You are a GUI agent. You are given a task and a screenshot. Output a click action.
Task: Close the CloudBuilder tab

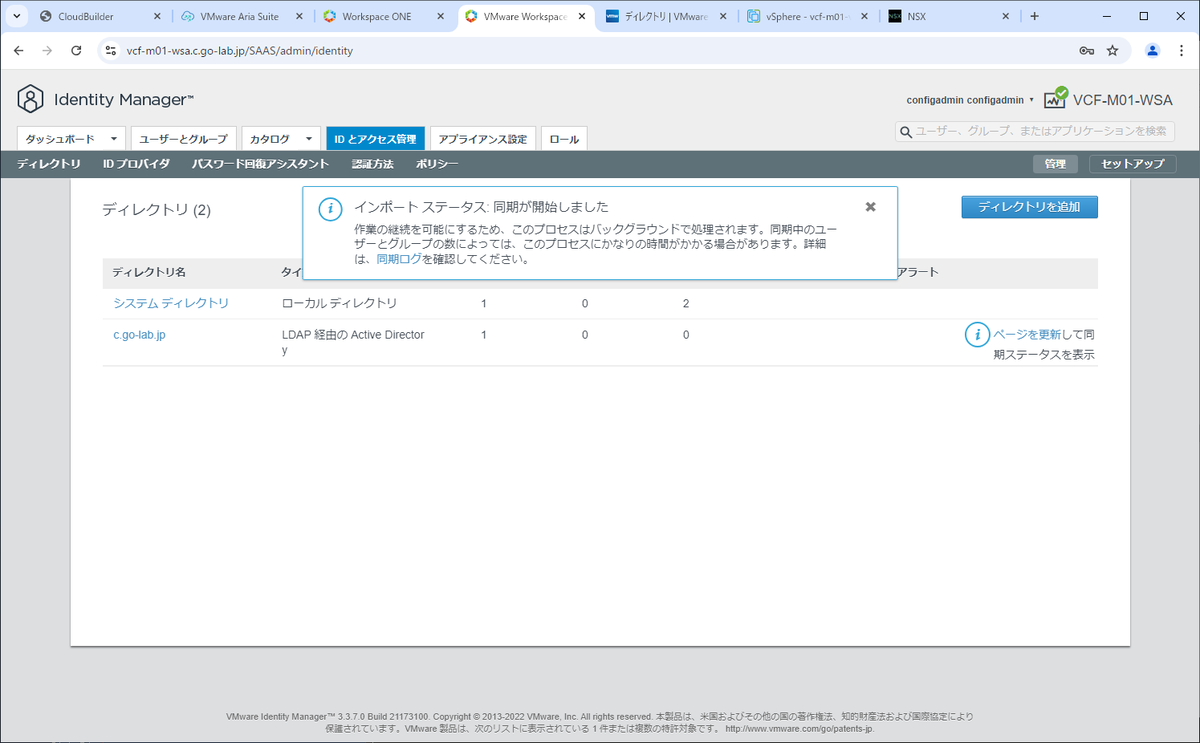pos(156,16)
